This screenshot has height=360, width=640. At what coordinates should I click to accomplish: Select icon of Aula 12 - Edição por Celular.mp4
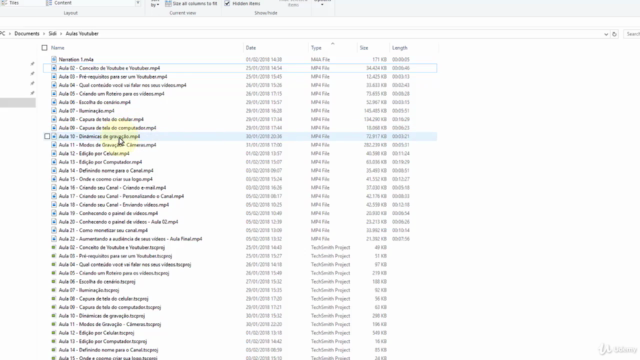click(x=54, y=153)
